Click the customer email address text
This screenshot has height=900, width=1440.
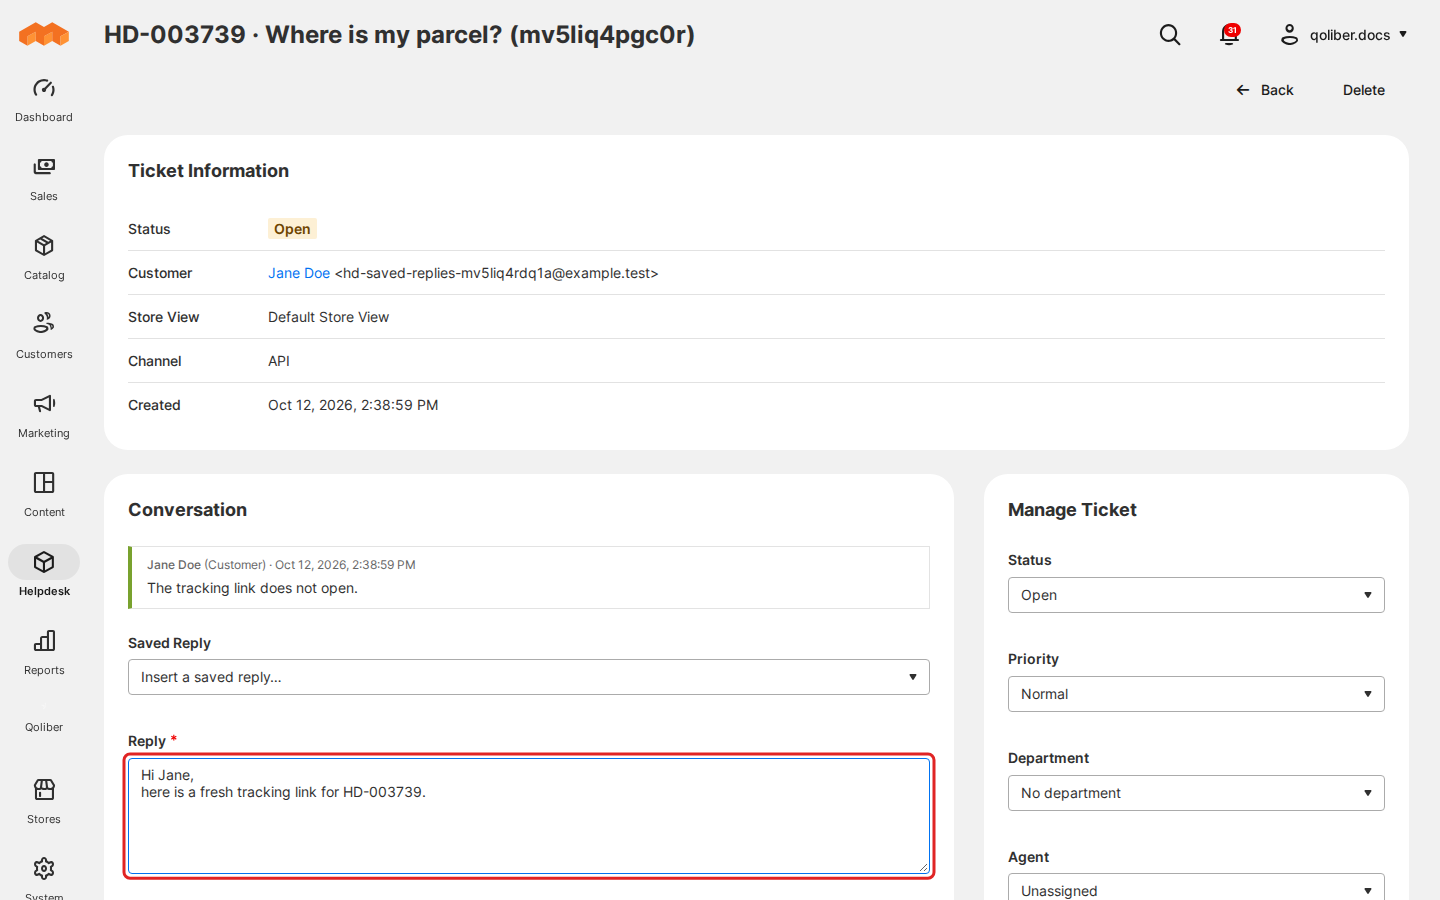coord(497,273)
